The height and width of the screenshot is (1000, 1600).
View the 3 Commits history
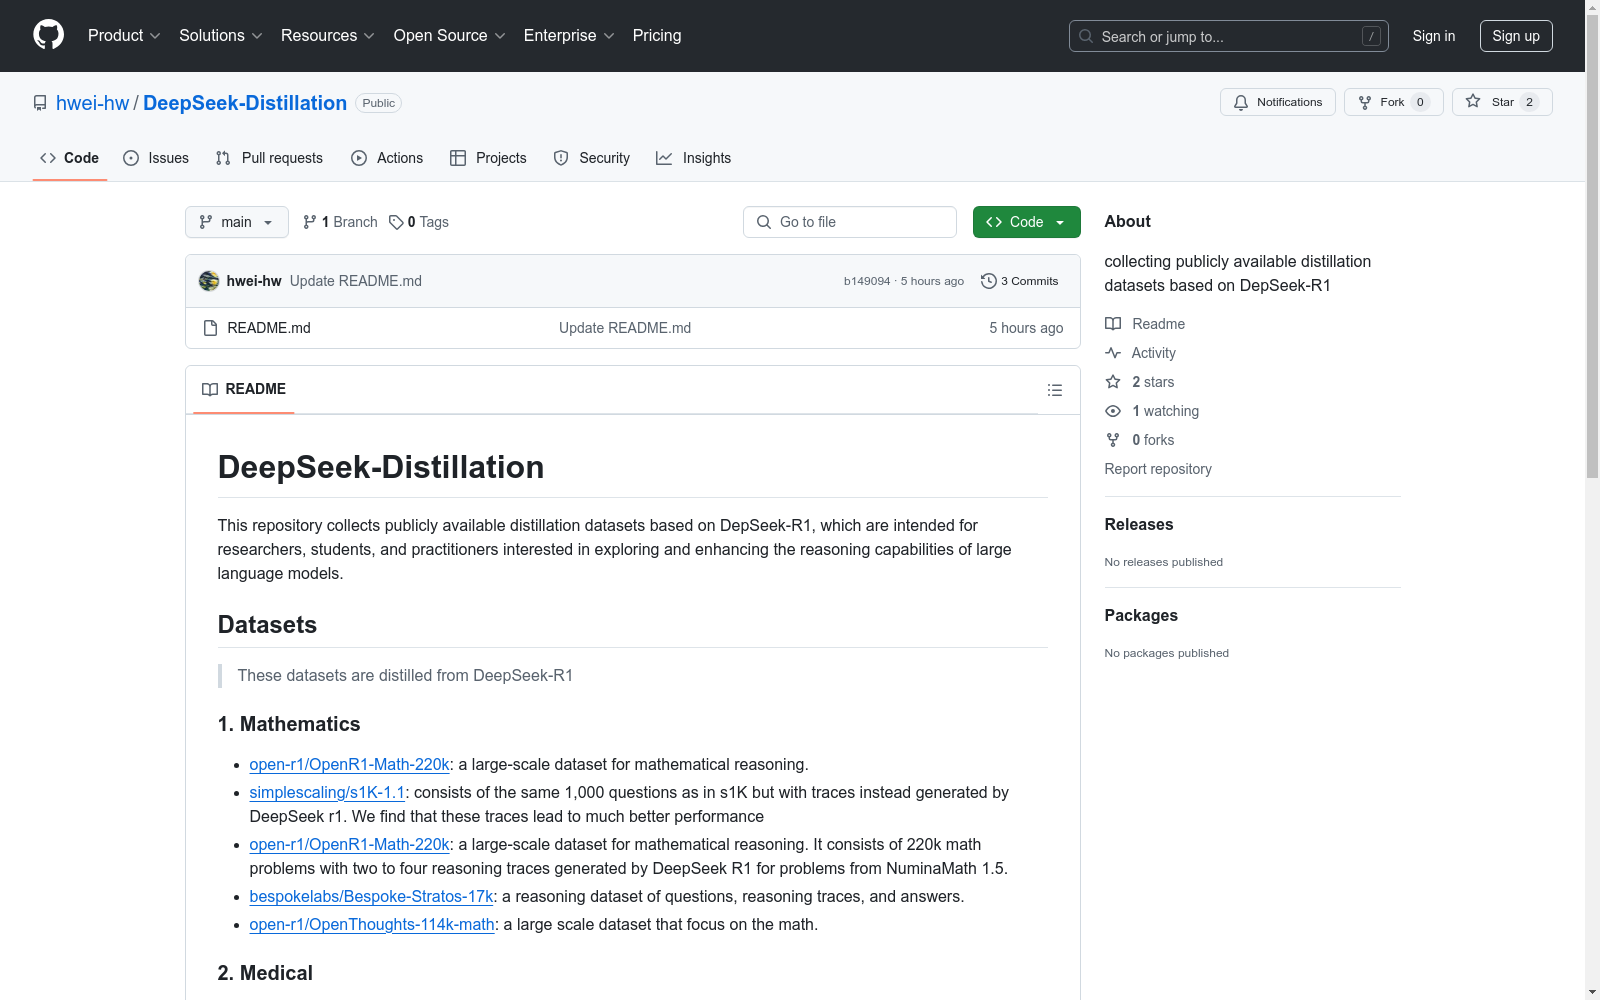[x=1020, y=281]
